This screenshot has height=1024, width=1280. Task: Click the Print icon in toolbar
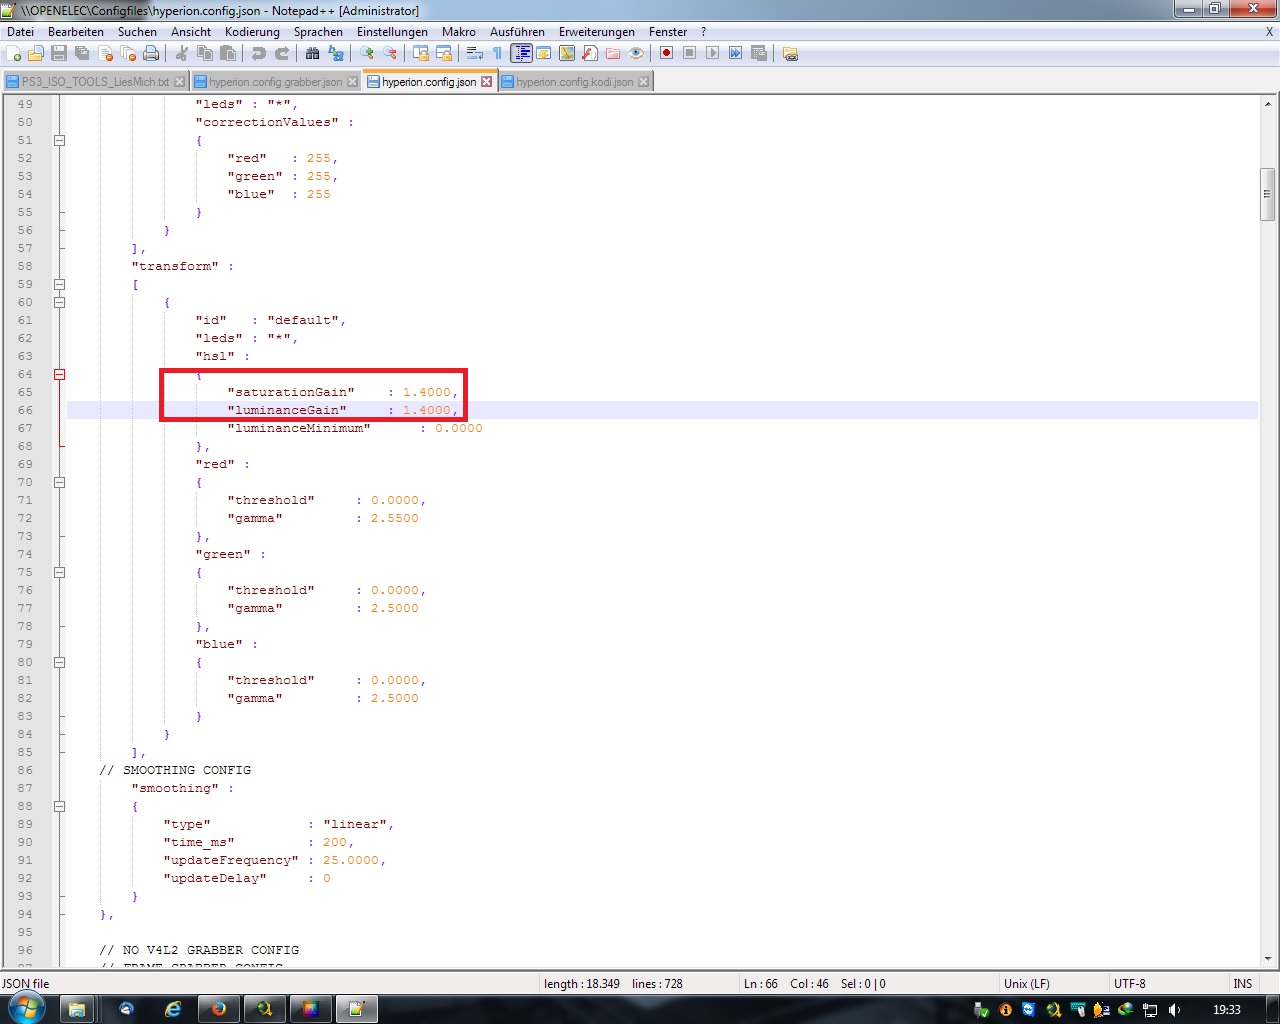[151, 54]
